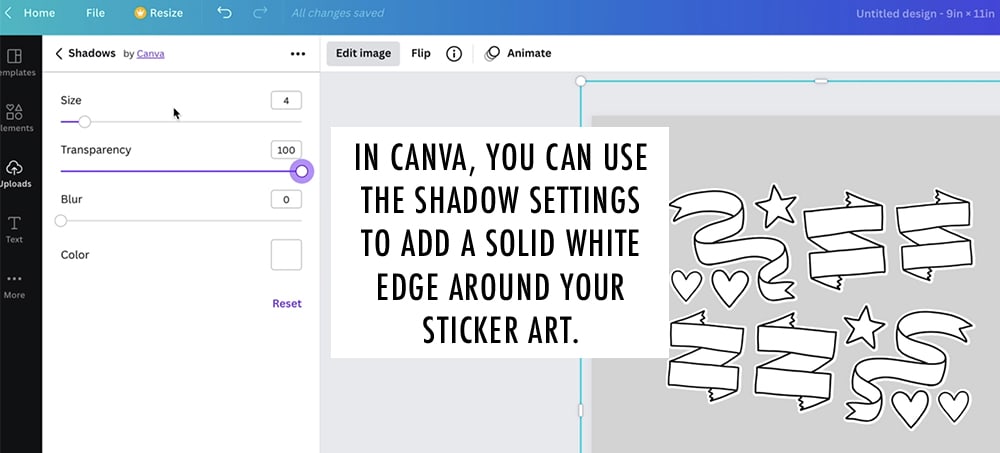
Task: Click the Transparency slider handle
Action: coord(302,171)
